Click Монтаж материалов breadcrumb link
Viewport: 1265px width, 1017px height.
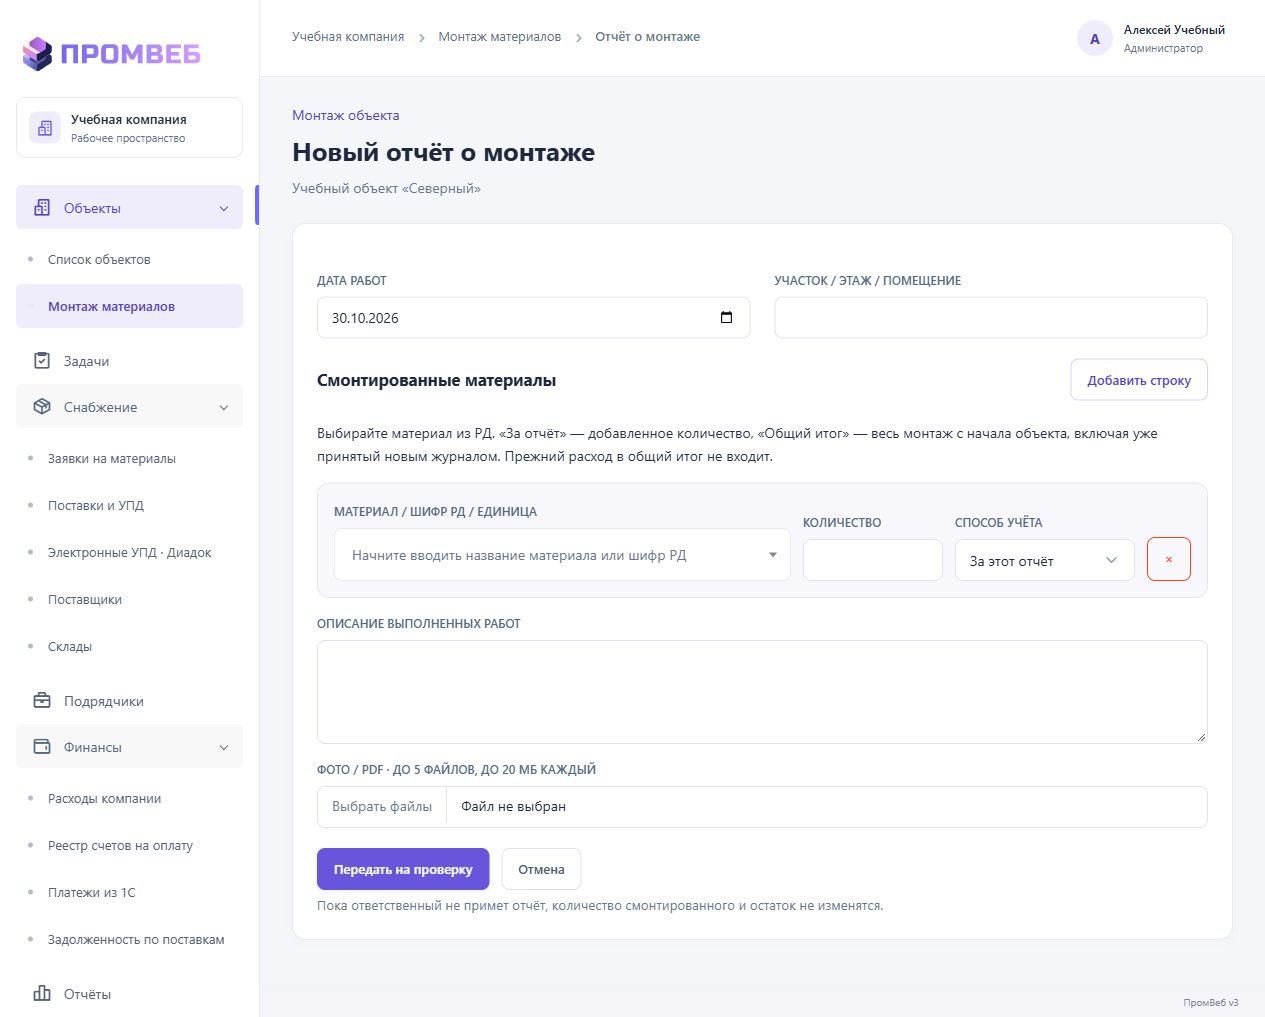(500, 36)
